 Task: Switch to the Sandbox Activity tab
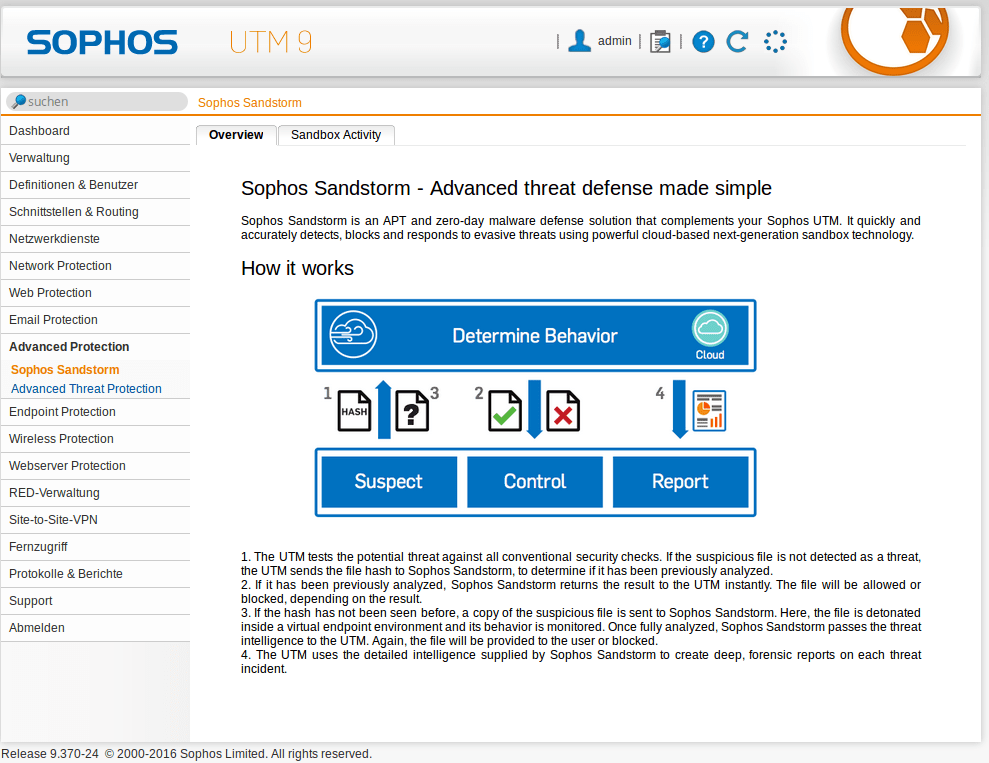coord(336,135)
